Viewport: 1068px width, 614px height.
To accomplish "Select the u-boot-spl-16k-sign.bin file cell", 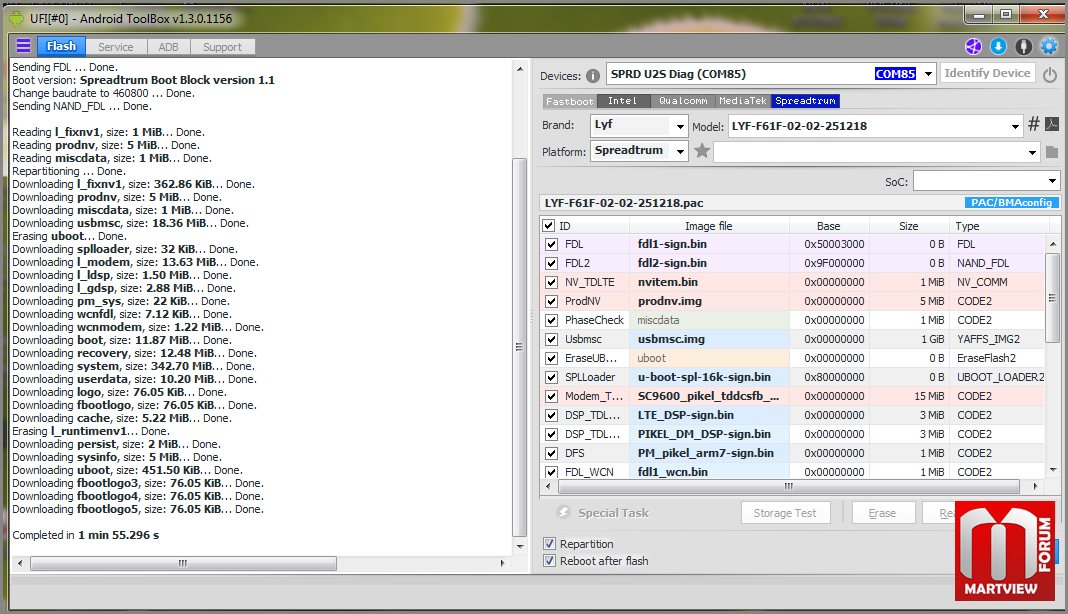I will click(709, 378).
